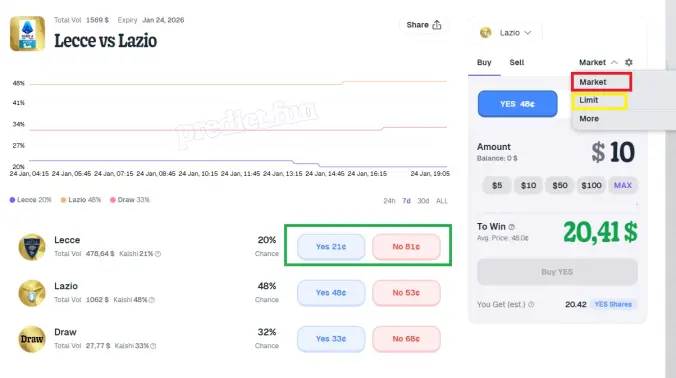Click the 20,41 $ to win value
The image size is (676, 378).
point(600,232)
